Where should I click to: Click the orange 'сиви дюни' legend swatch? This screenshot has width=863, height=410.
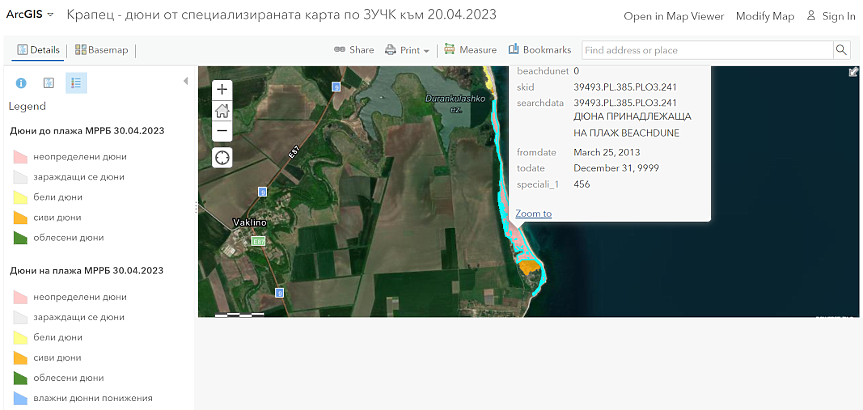pyautogui.click(x=19, y=217)
